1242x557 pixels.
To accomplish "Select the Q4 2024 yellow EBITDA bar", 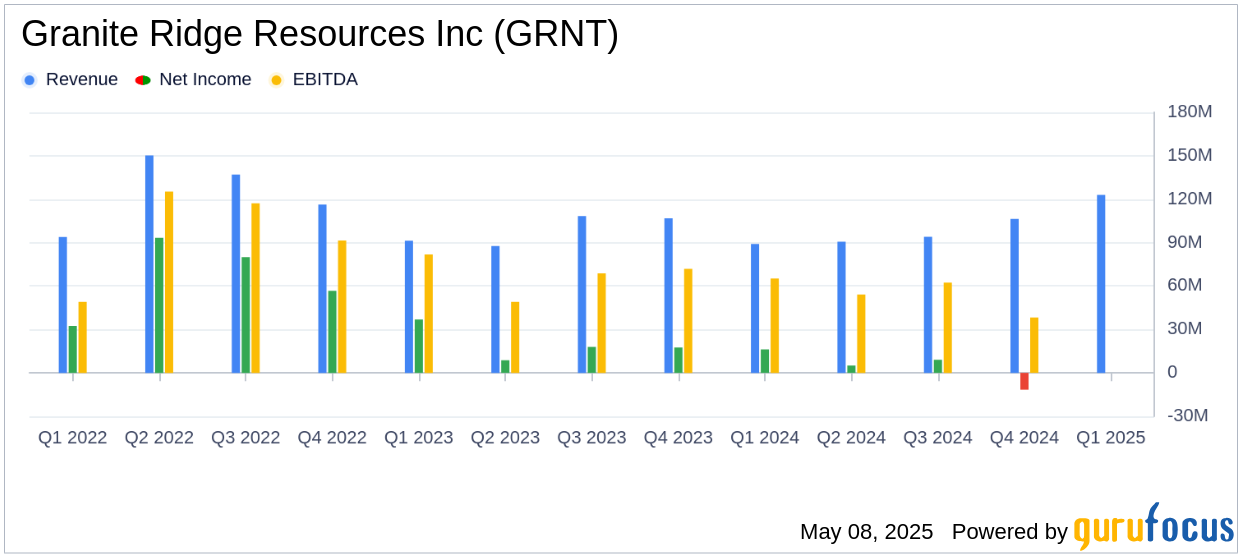I will [x=1034, y=345].
